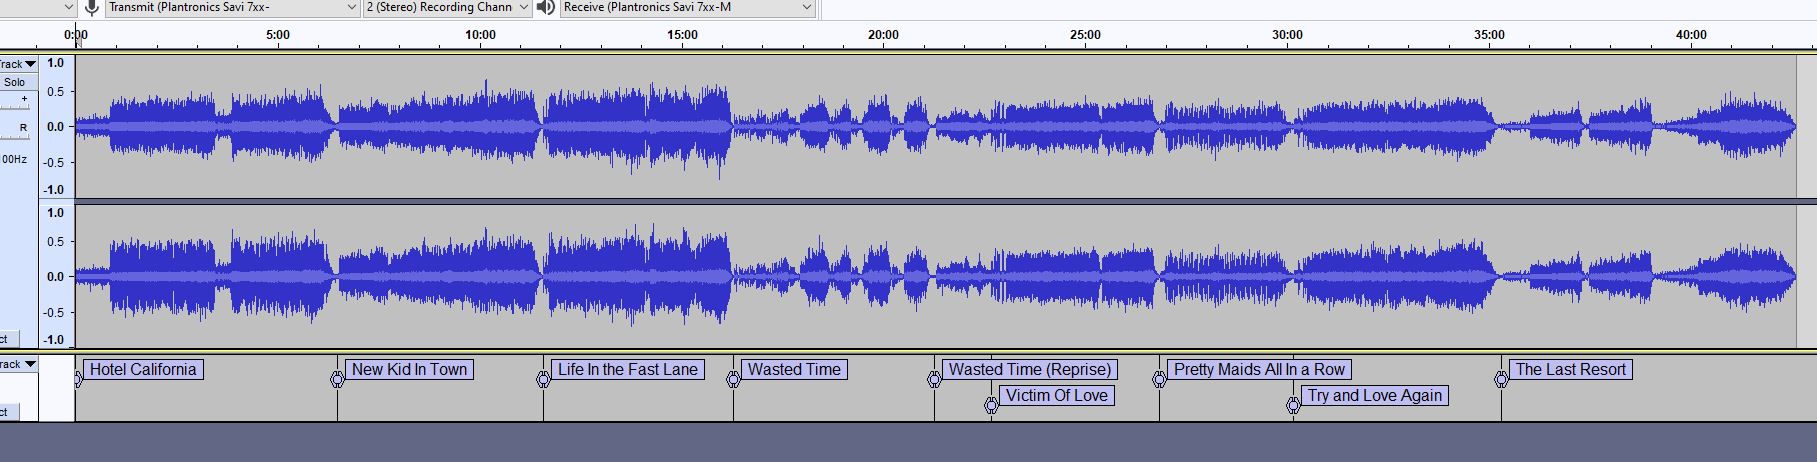Click the speaker playback device icon

(x=545, y=8)
